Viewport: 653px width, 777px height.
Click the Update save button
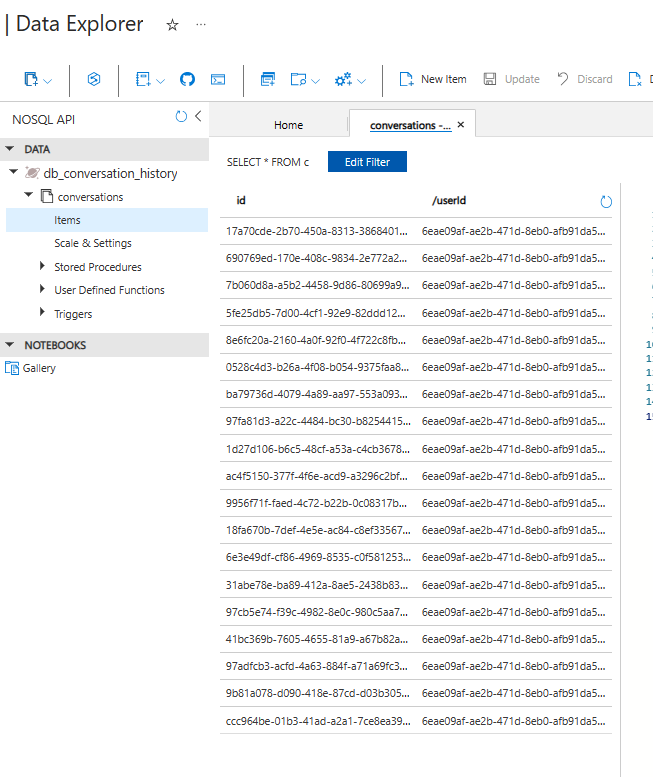(x=511, y=79)
